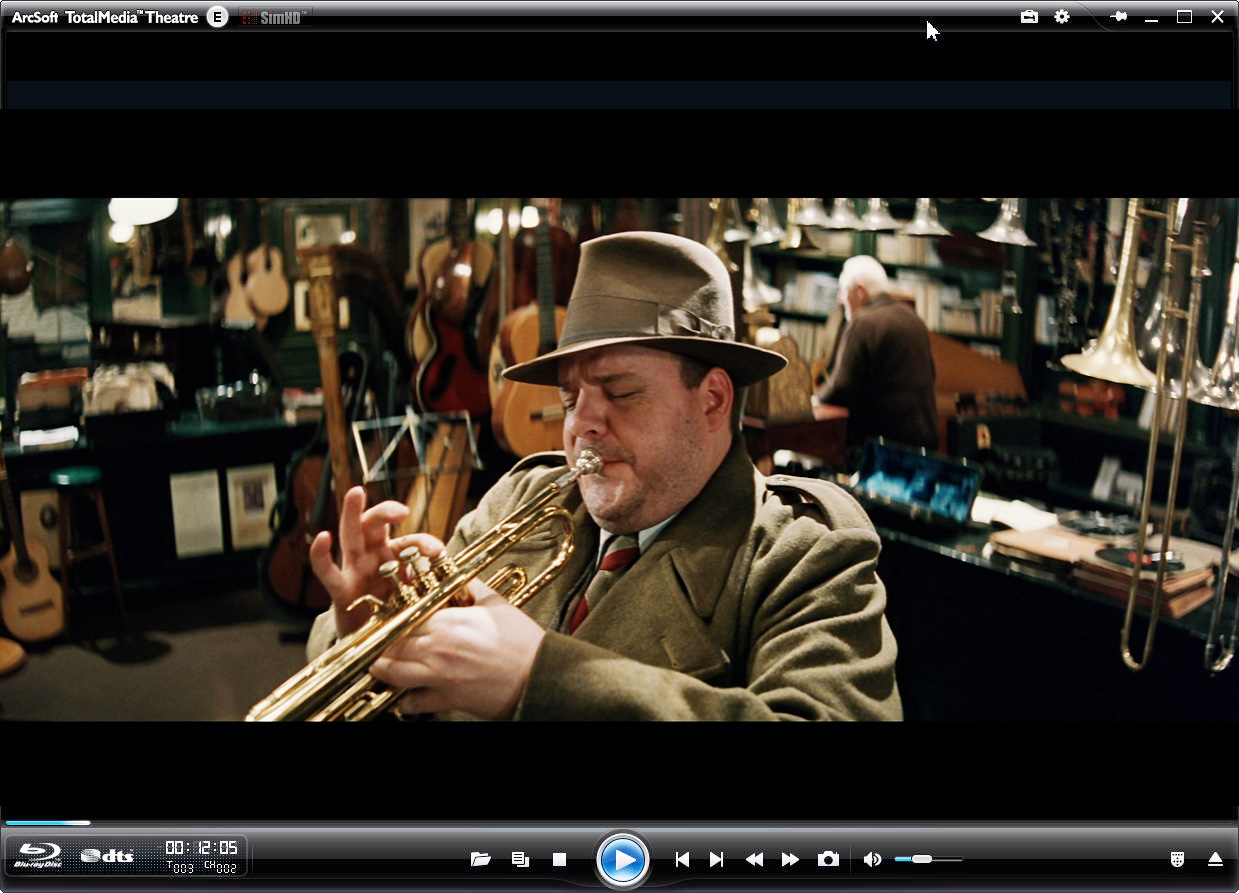The image size is (1239, 893).
Task: Click the playback progress seek bar
Action: coord(619,823)
